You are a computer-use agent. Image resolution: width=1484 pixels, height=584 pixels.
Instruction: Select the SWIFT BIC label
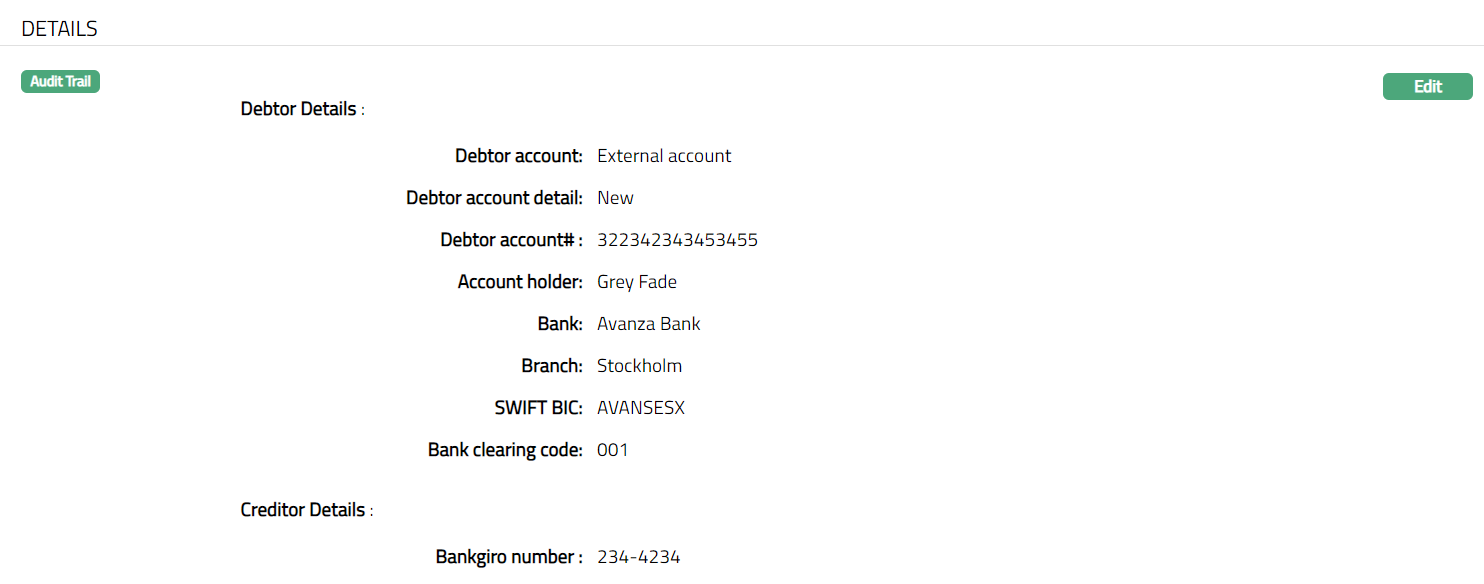[538, 408]
